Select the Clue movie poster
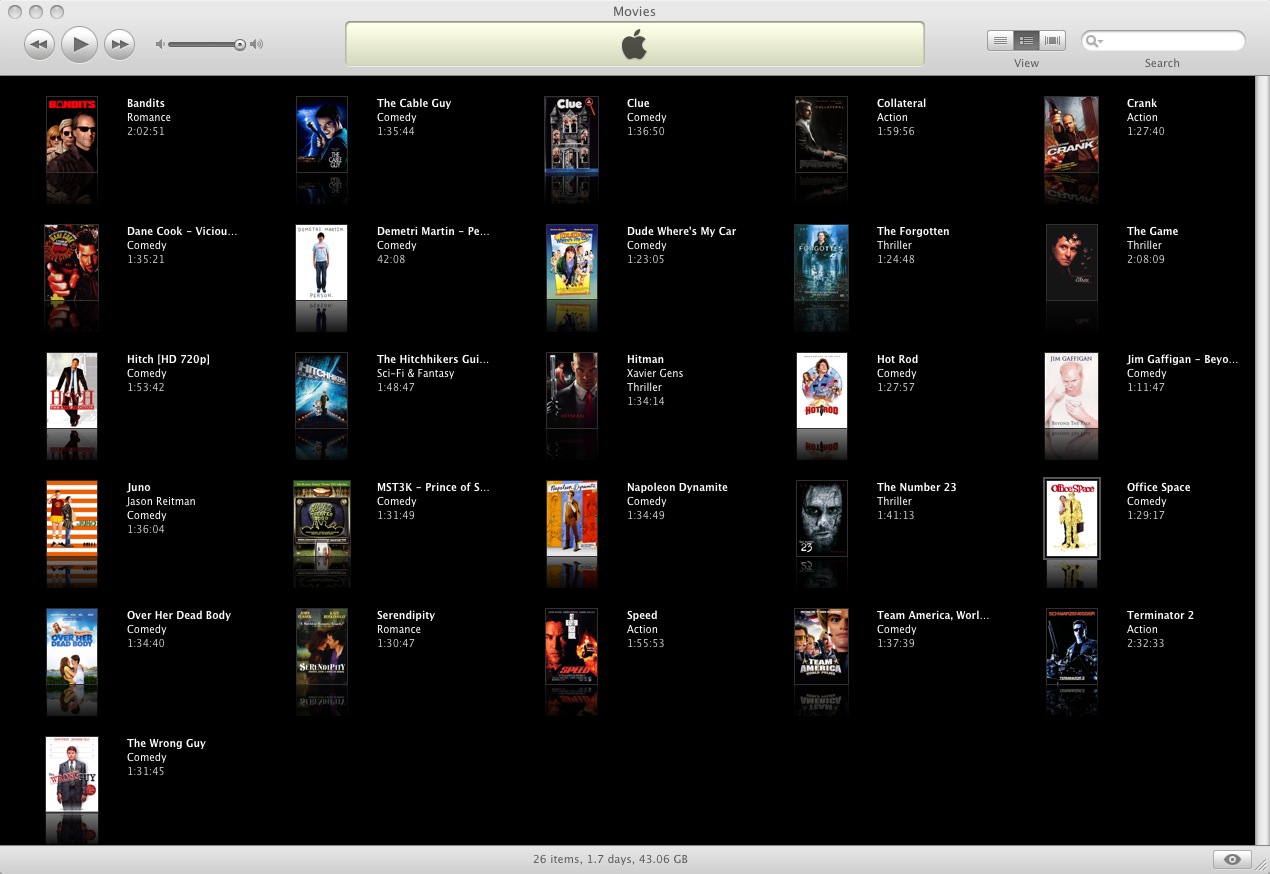The height and width of the screenshot is (874, 1270). coord(571,135)
